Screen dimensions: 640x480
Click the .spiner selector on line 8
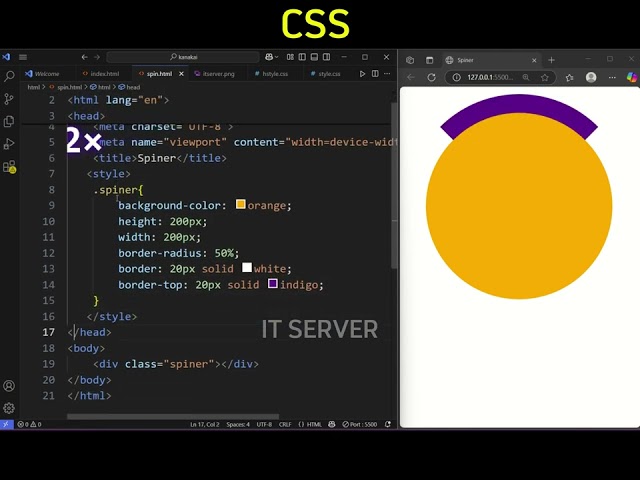(118, 190)
